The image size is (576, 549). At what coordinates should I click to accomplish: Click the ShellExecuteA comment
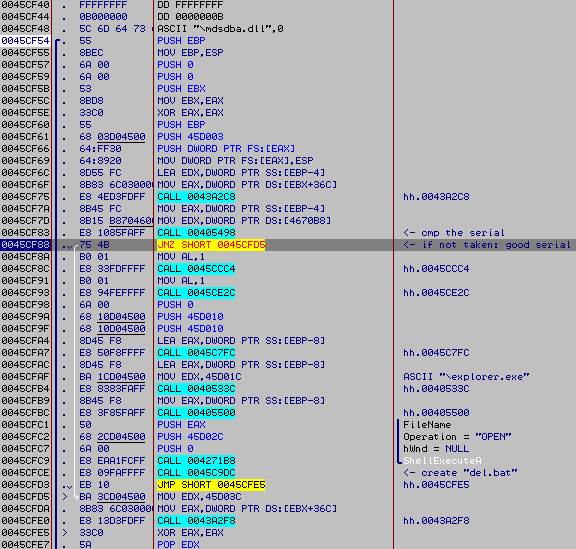point(442,461)
